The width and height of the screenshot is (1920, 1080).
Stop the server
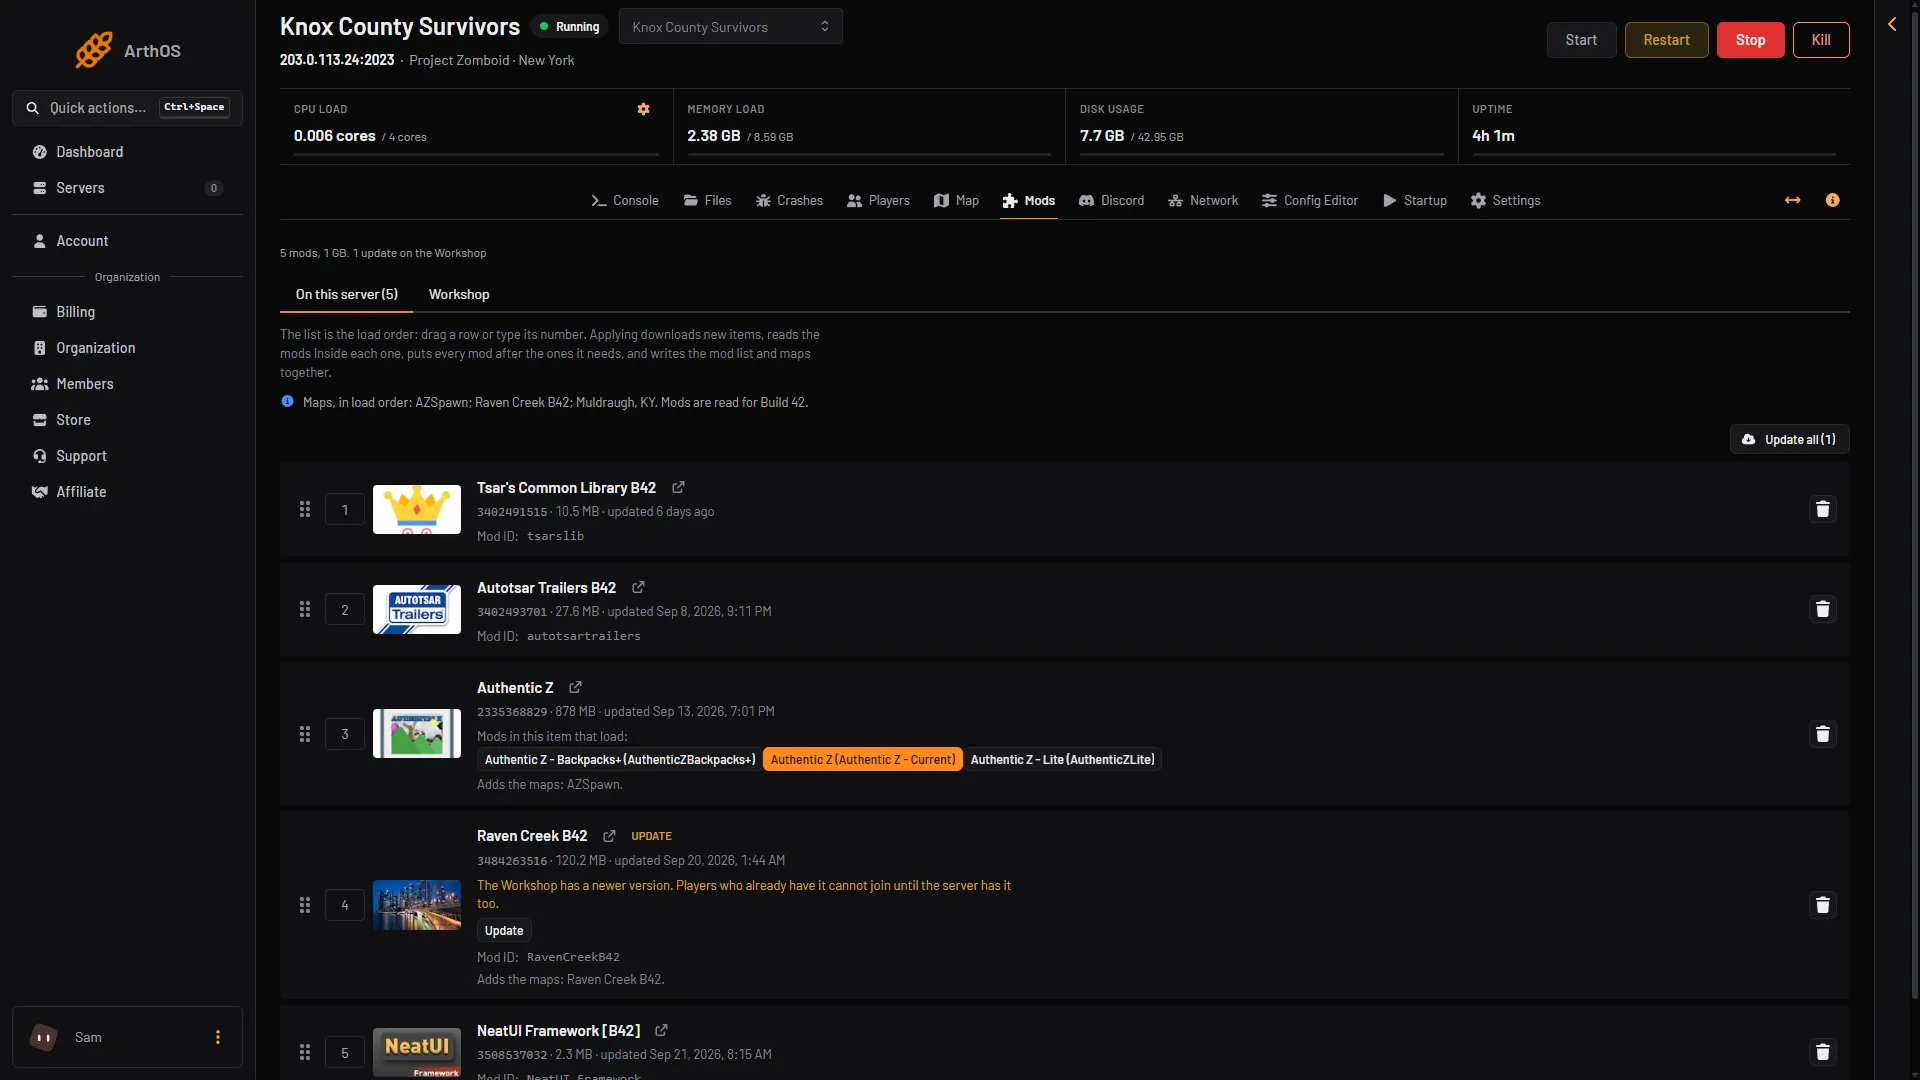1750,40
